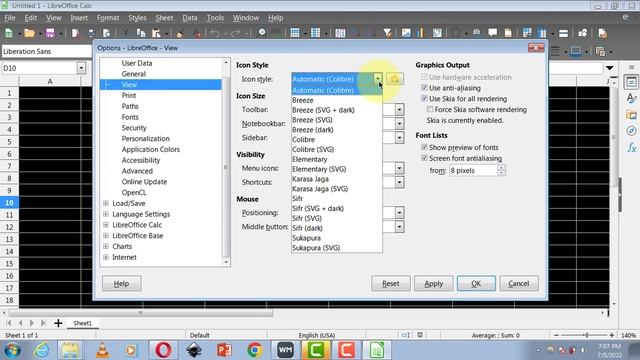Viewport: 640px width, 360px height.
Task: Open the sidebar Navigator compass icon
Action: [x=631, y=131]
